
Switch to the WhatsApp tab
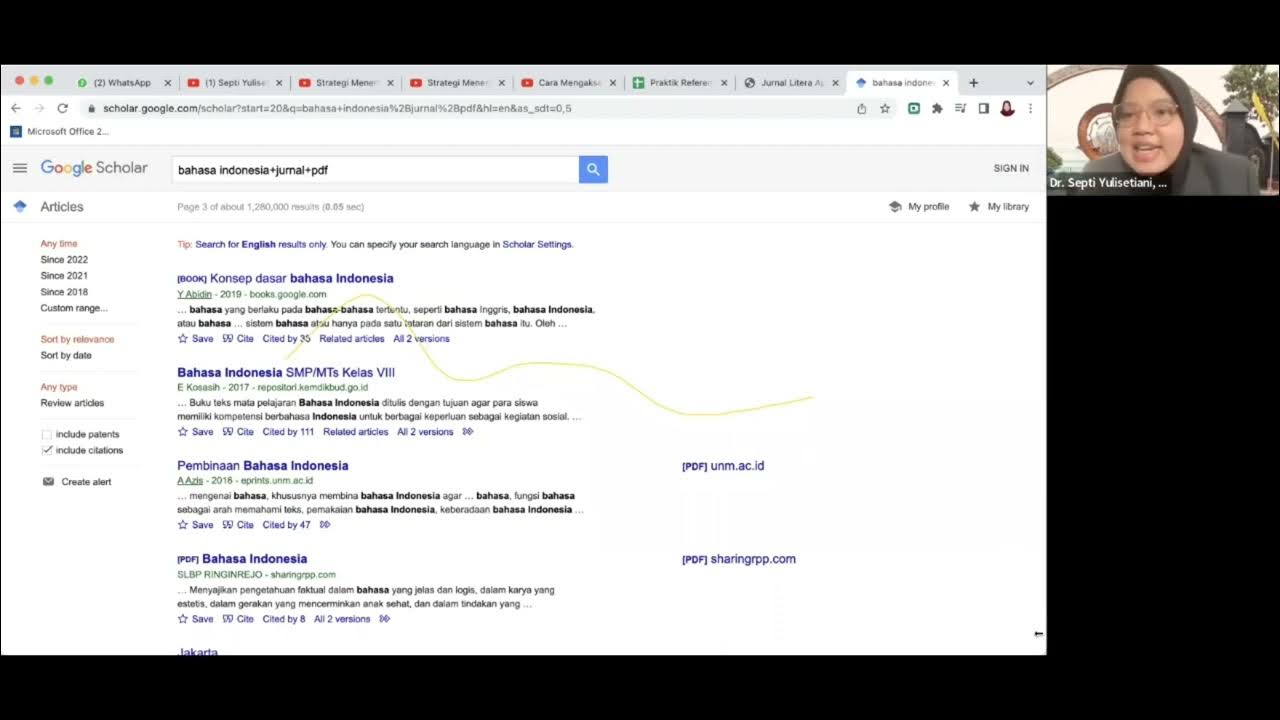pos(122,83)
